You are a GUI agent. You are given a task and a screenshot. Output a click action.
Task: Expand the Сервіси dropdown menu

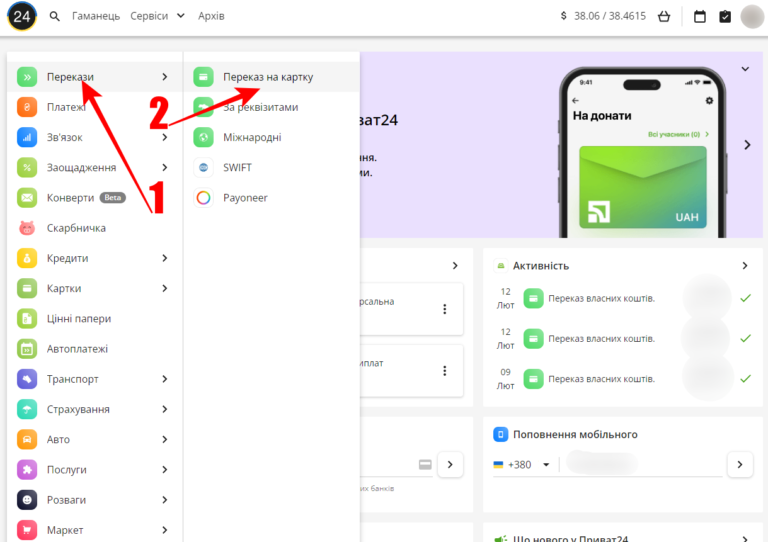click(x=158, y=16)
